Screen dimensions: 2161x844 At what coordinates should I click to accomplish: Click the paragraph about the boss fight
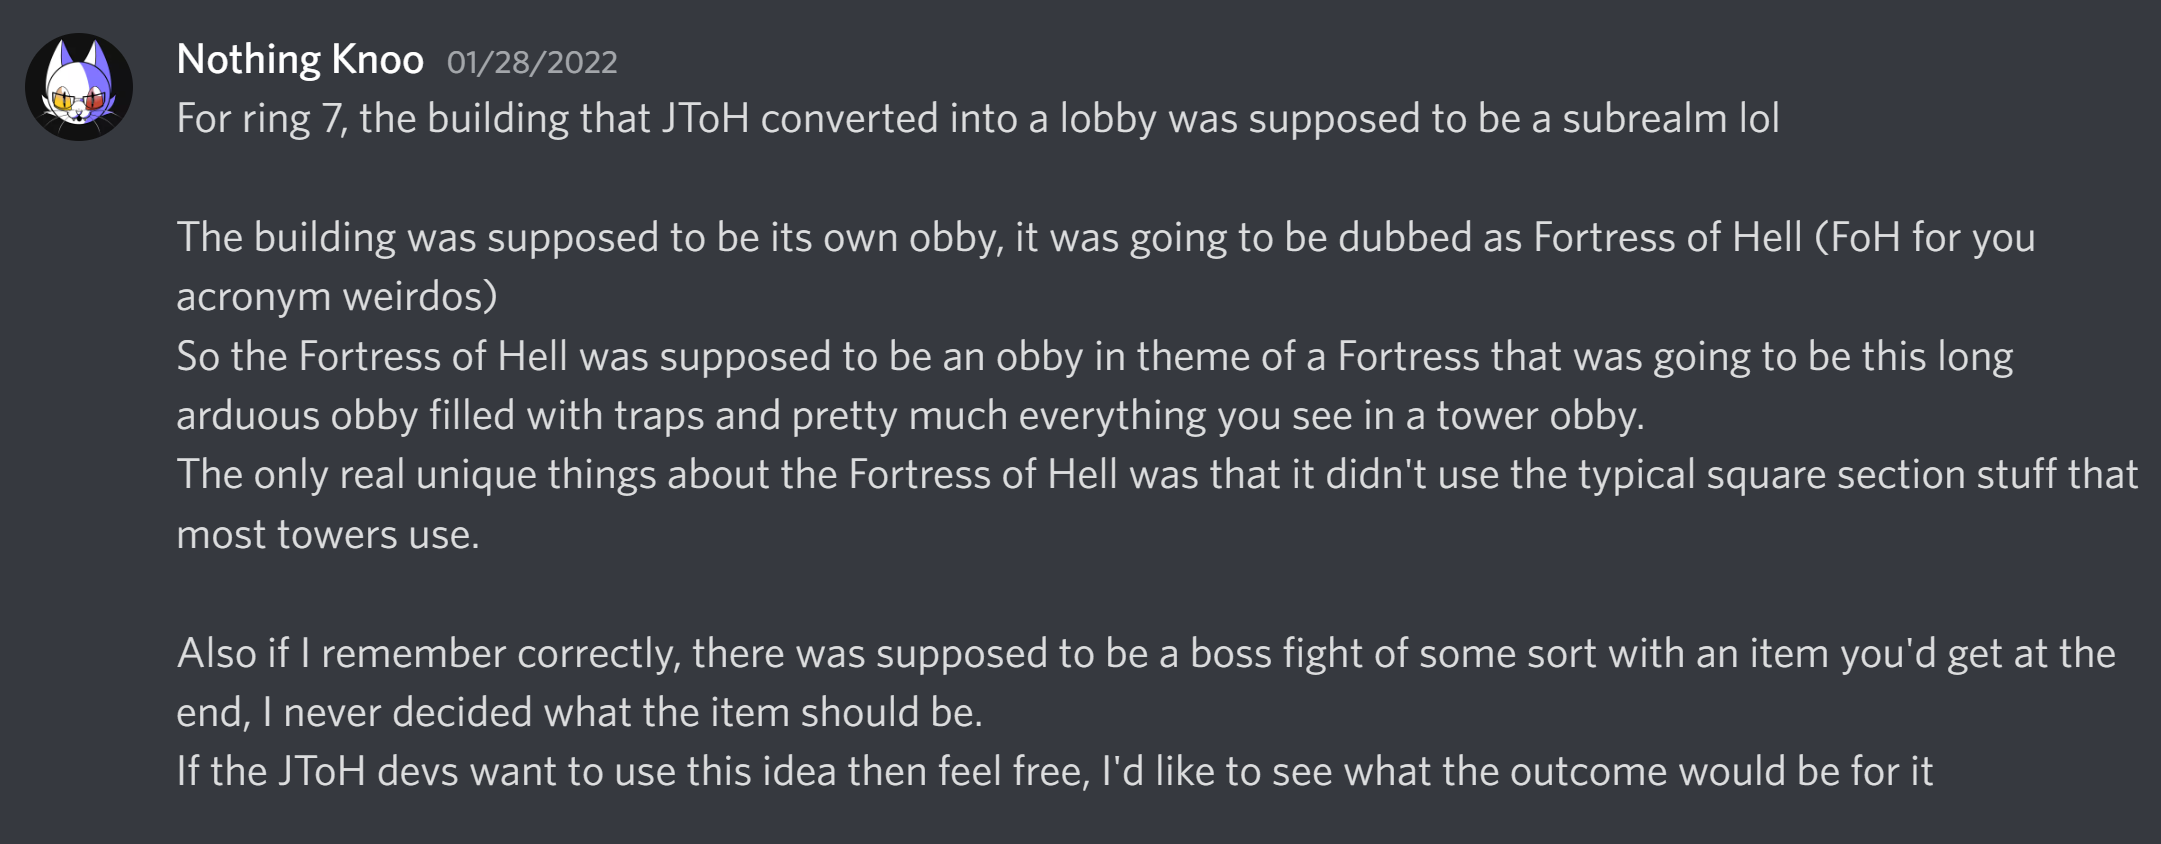(1000, 653)
